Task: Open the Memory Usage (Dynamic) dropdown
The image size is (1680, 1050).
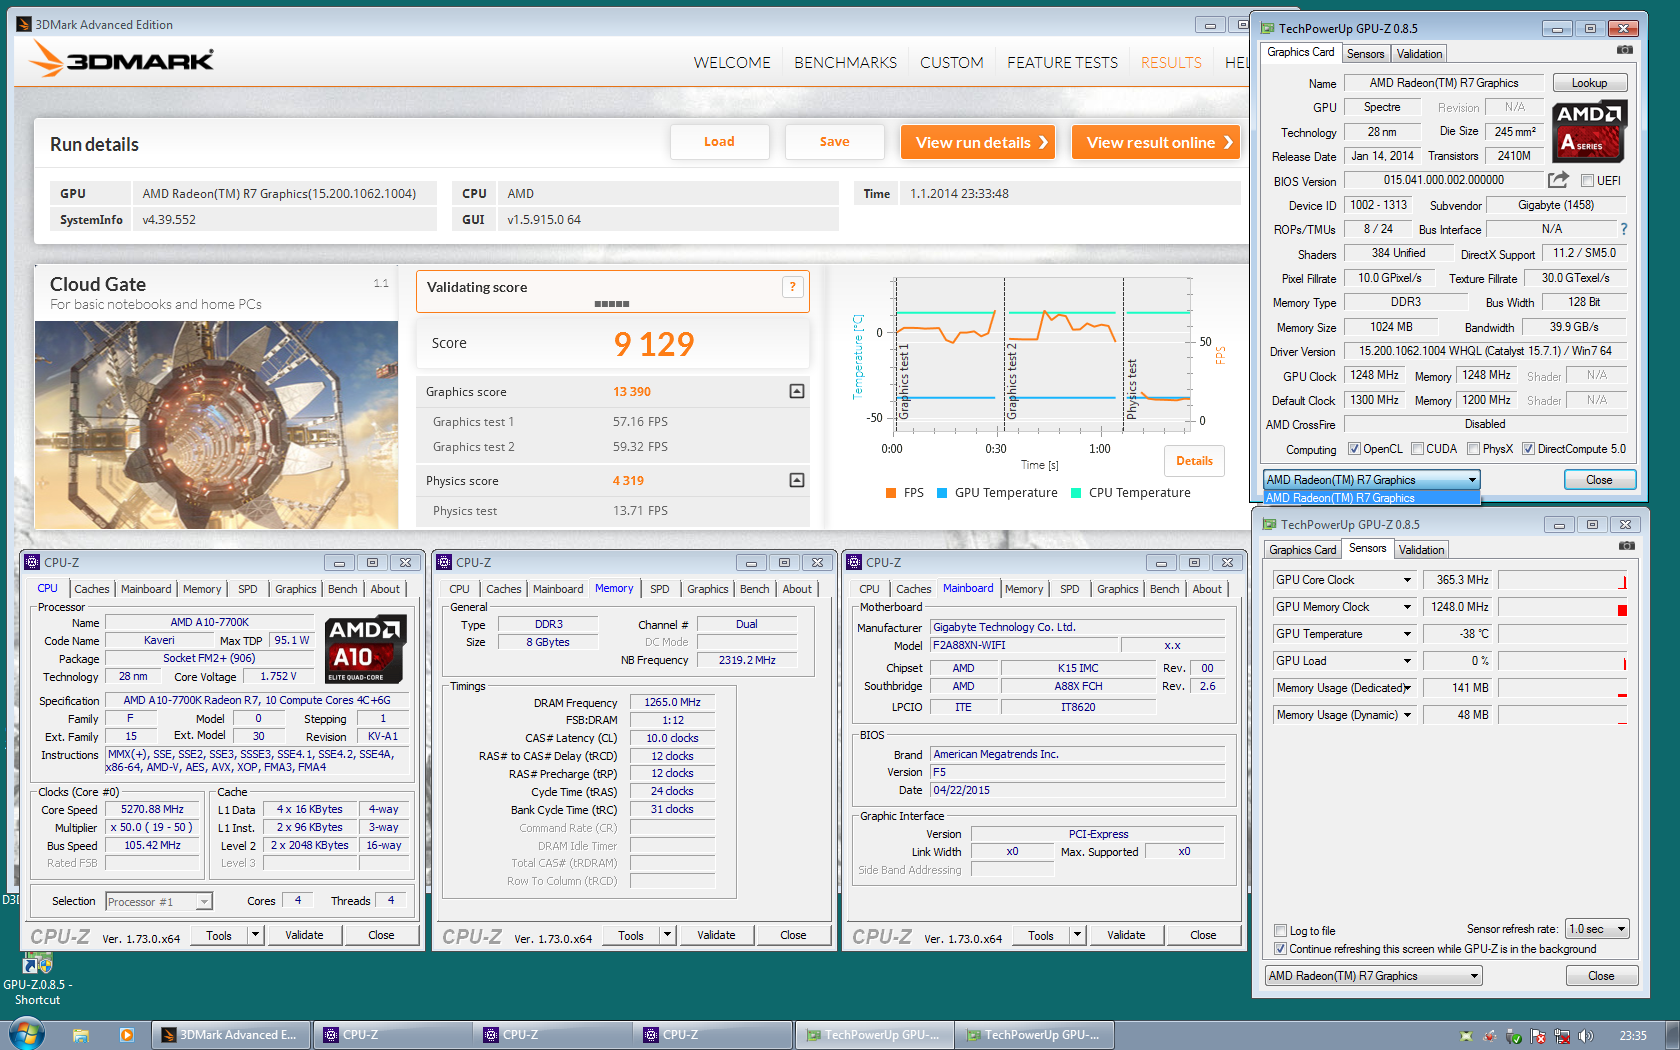Action: tap(1407, 715)
